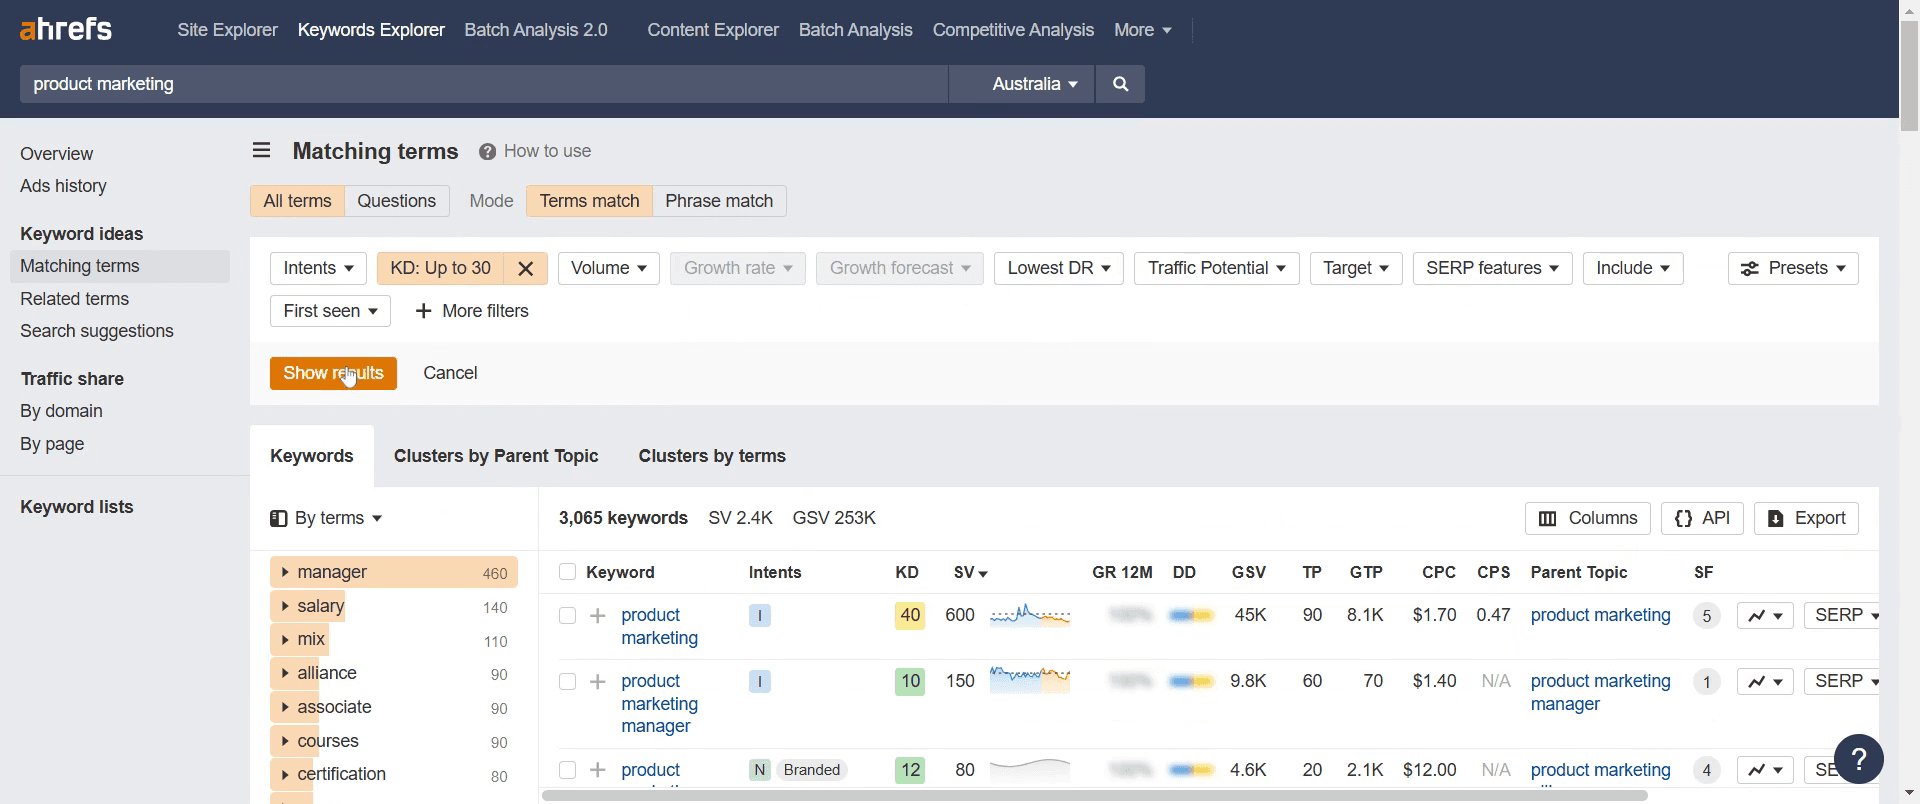The height and width of the screenshot is (804, 1920).
Task: Check the checkbox in the Branded row
Action: (x=567, y=770)
